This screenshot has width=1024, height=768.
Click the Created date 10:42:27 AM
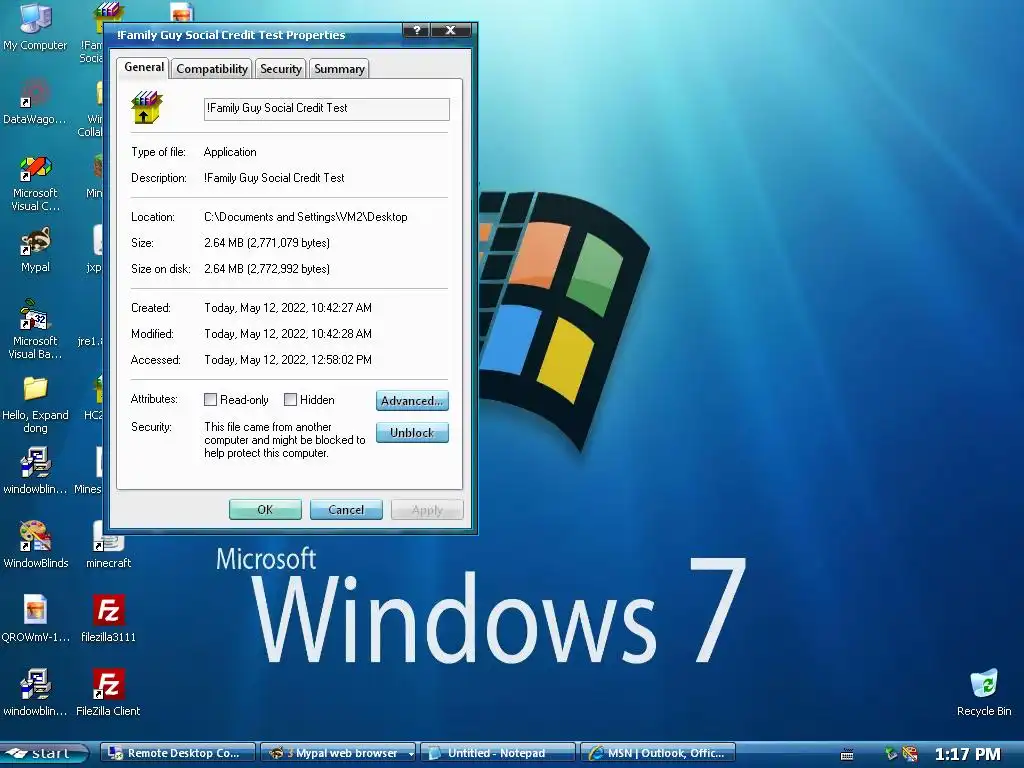(287, 308)
